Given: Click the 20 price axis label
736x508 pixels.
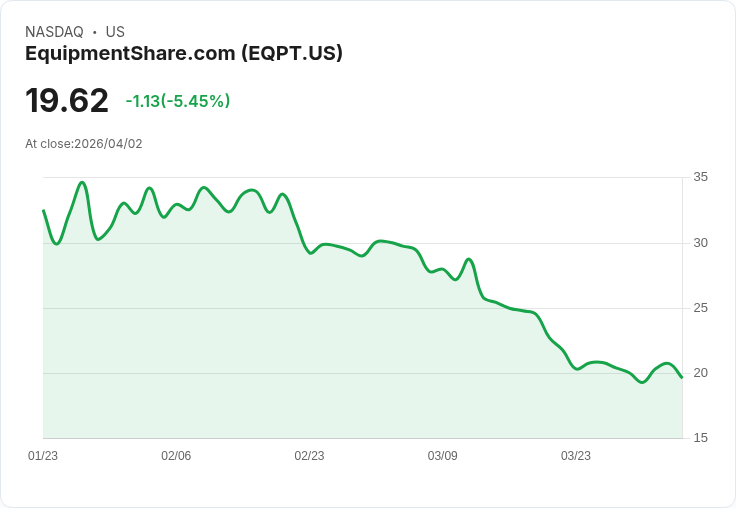Looking at the screenshot, I should pyautogui.click(x=700, y=373).
